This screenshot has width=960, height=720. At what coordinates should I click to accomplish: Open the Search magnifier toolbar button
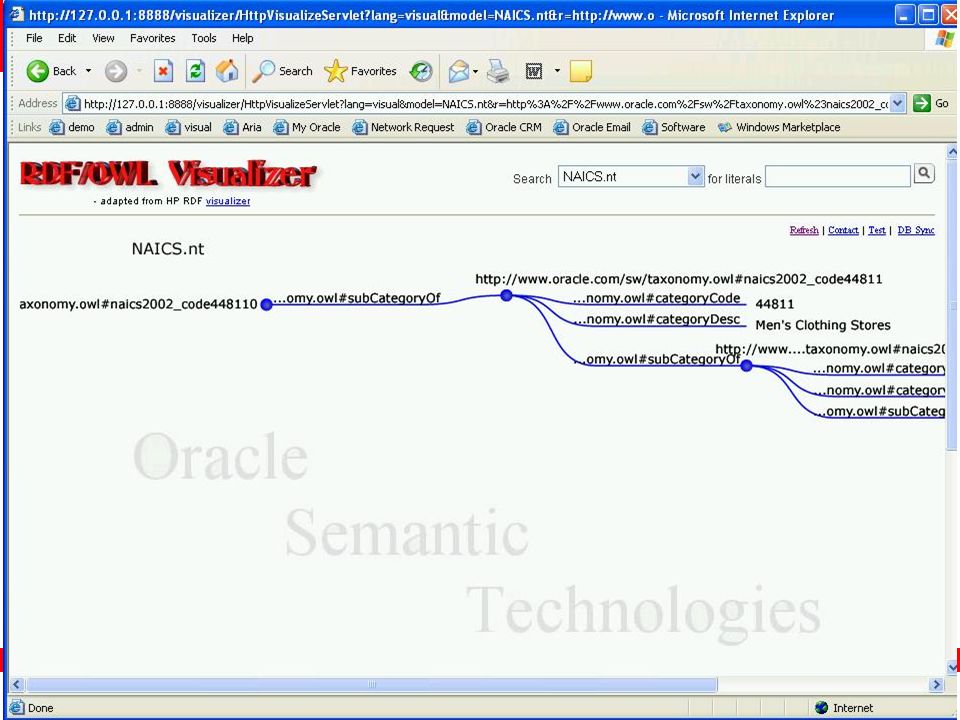point(282,71)
